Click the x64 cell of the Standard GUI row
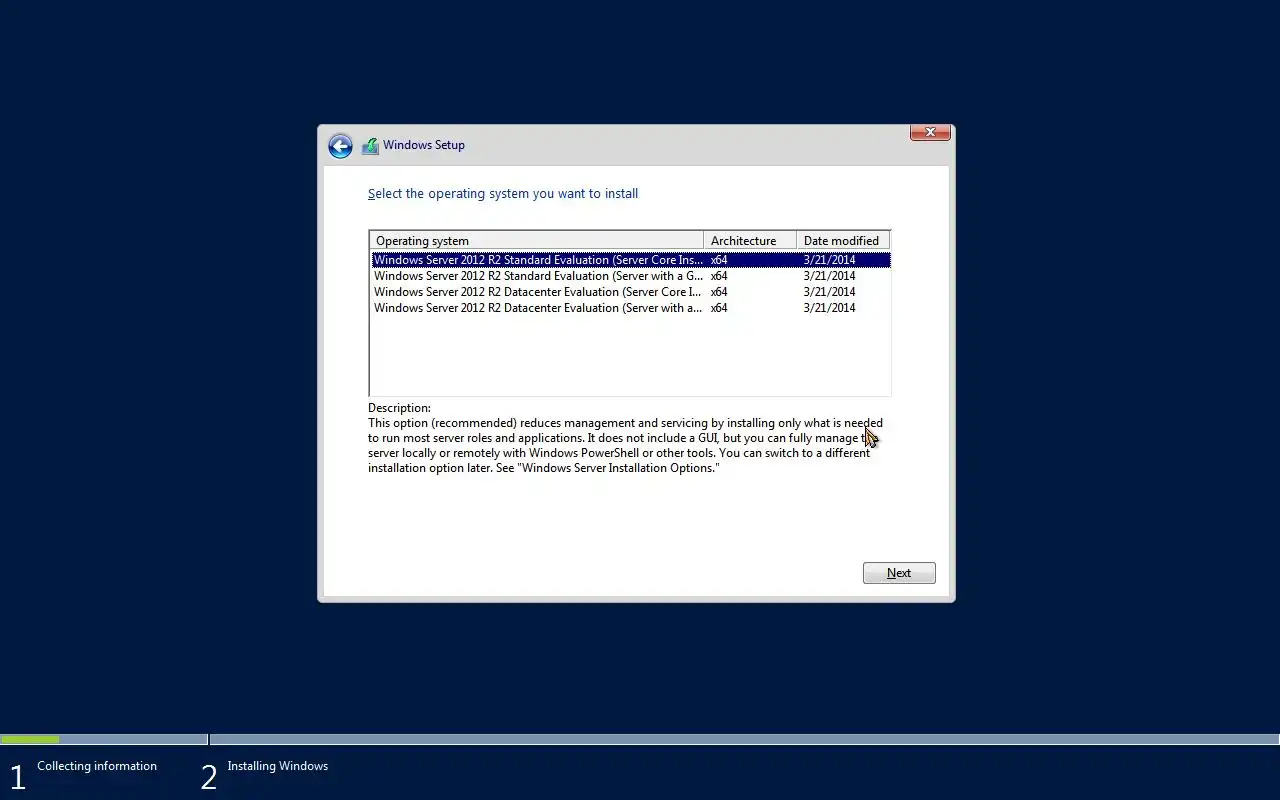 719,276
